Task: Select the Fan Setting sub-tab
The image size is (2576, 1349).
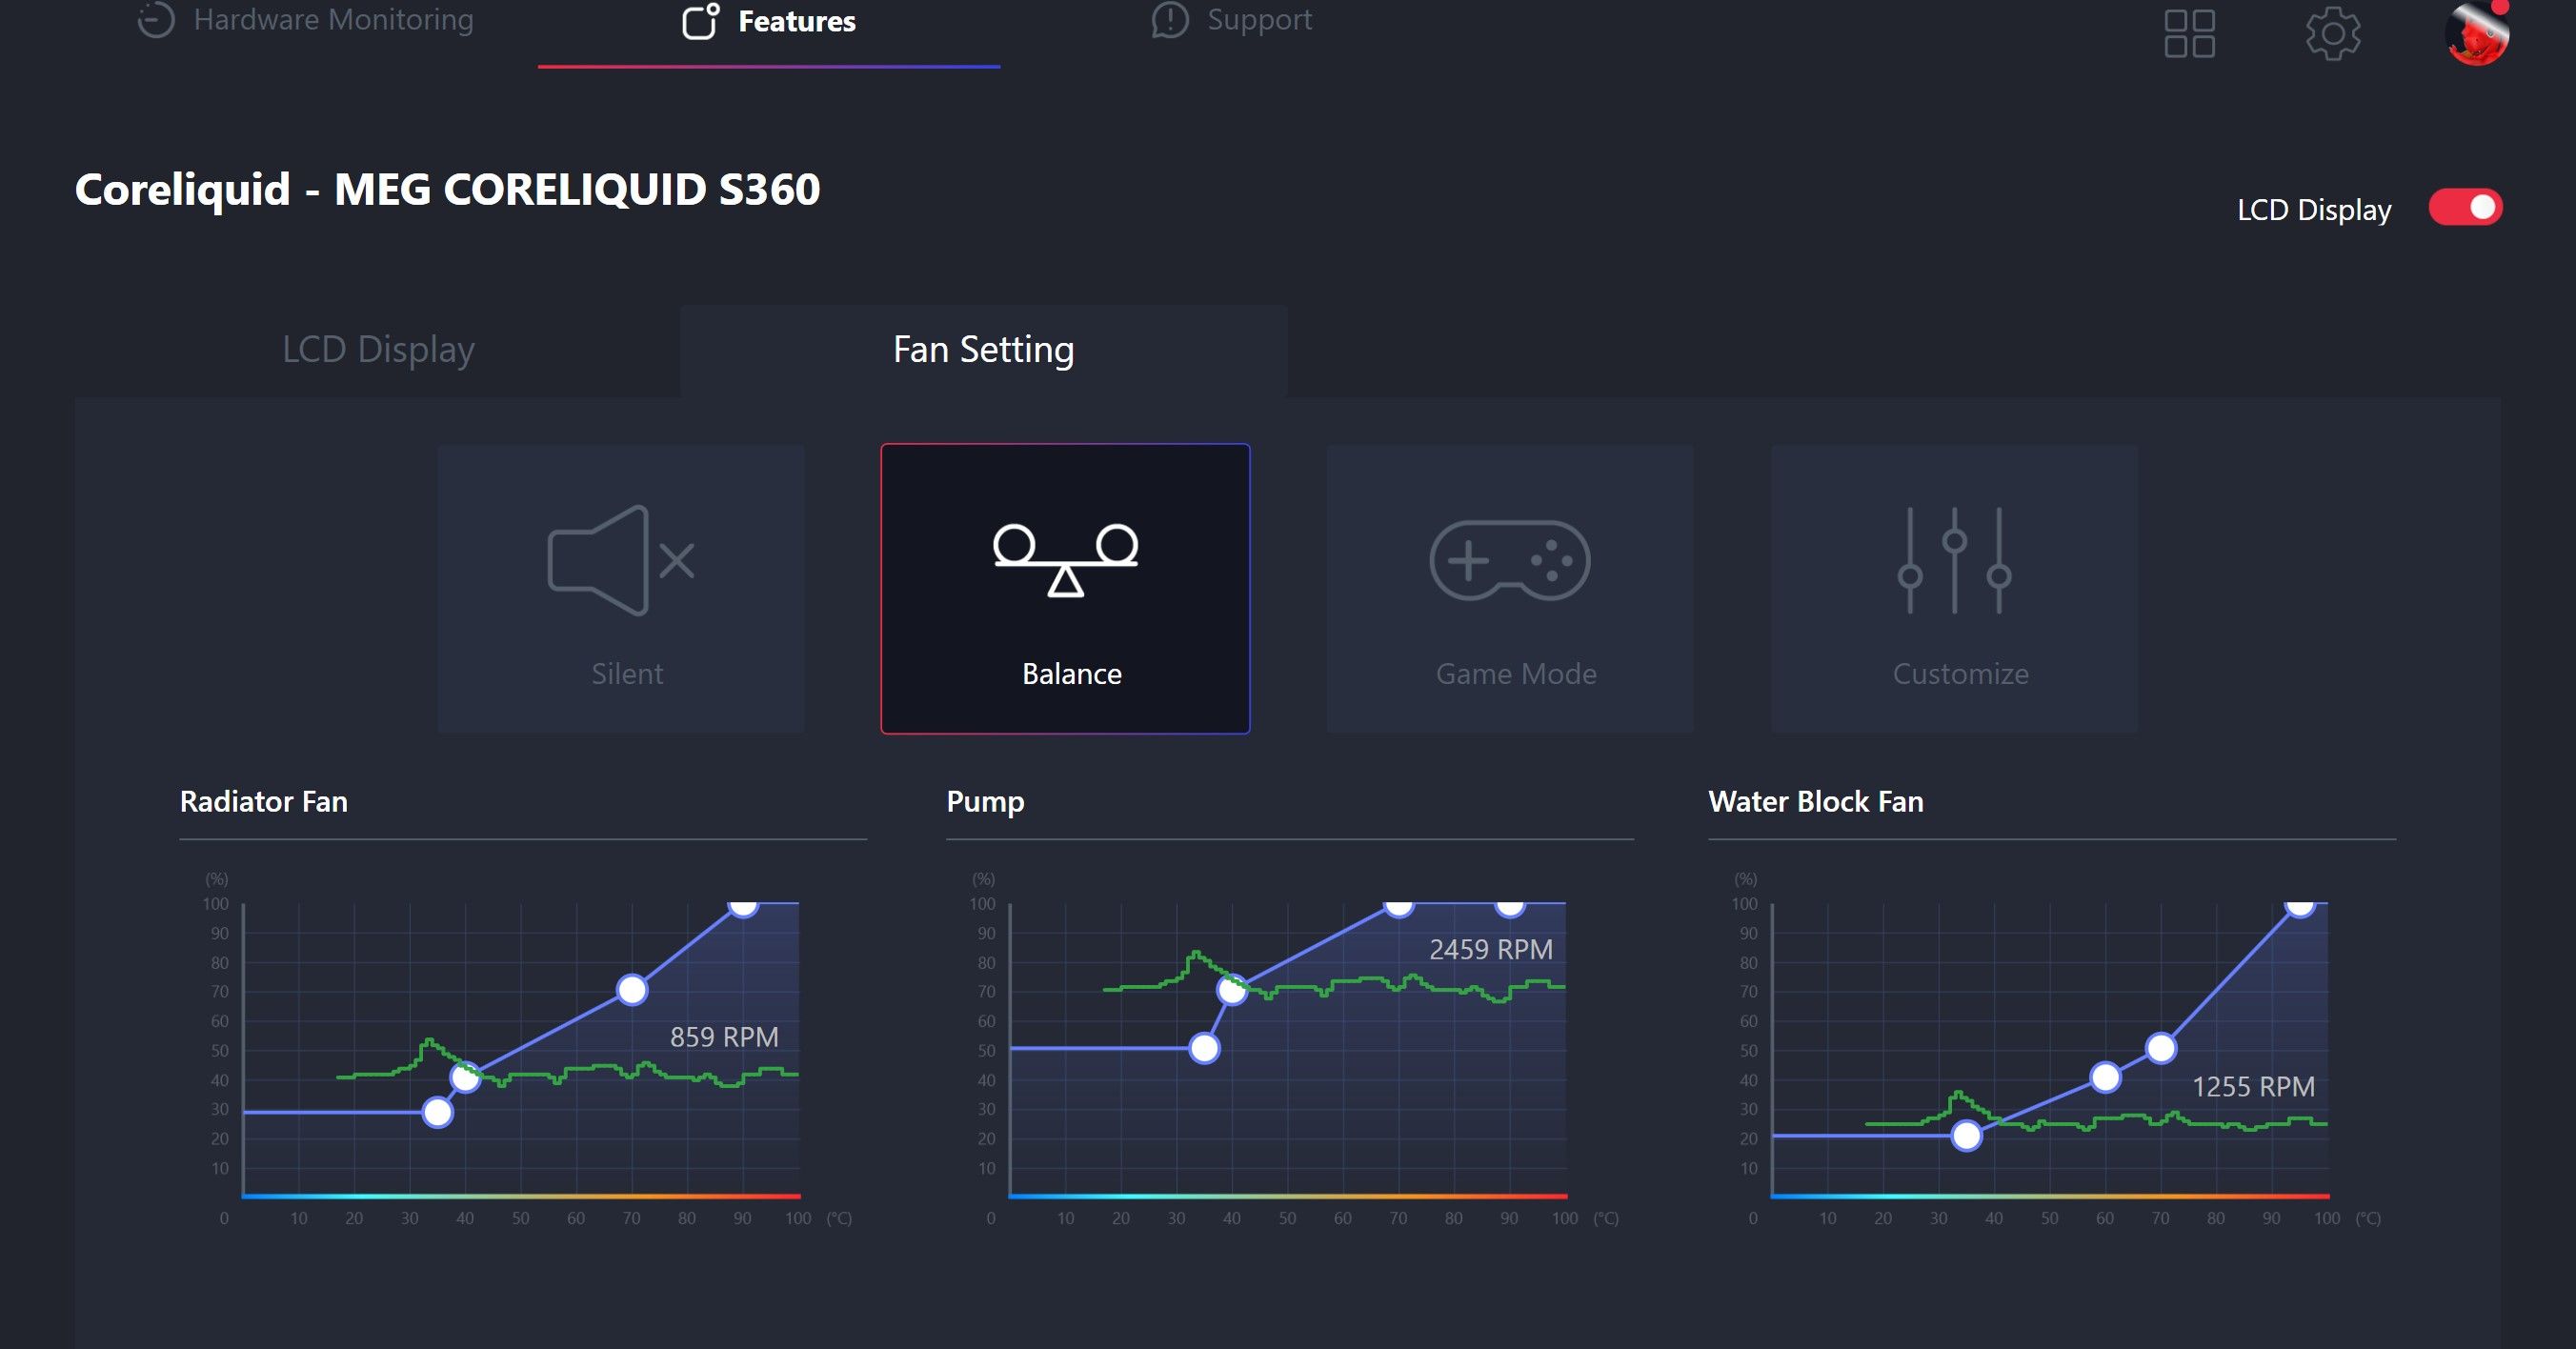Action: 983,350
